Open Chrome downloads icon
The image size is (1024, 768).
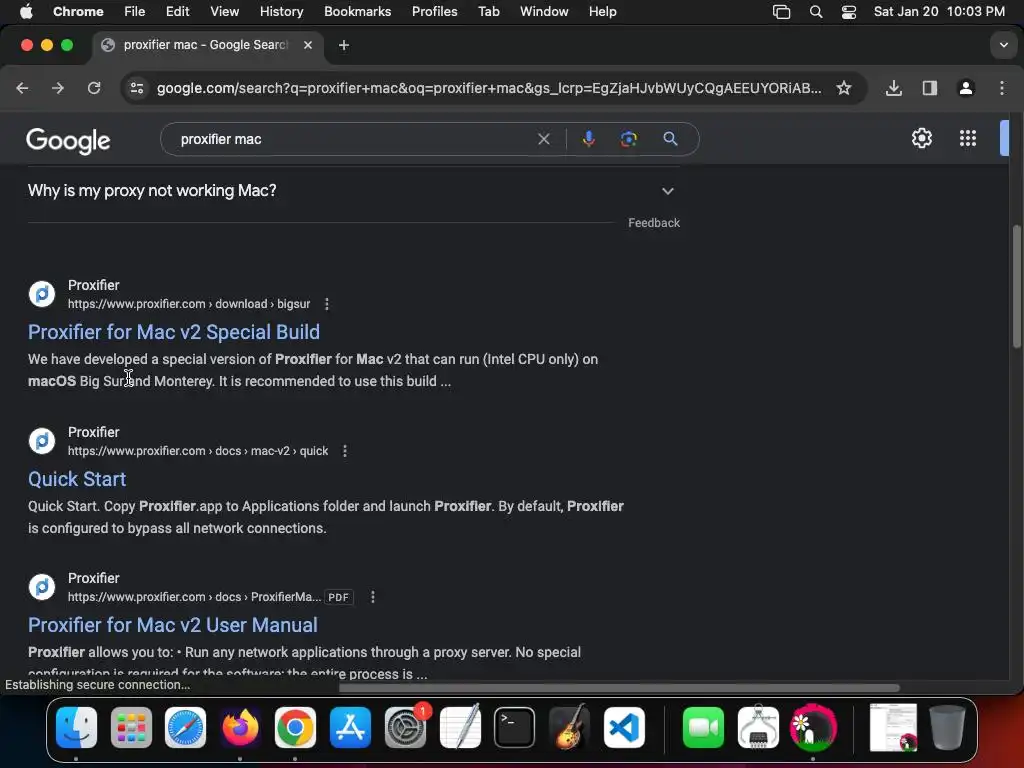click(893, 88)
